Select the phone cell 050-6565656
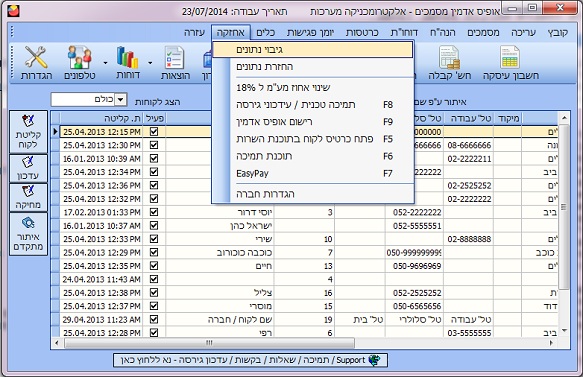This screenshot has height=377, width=583. click(414, 306)
